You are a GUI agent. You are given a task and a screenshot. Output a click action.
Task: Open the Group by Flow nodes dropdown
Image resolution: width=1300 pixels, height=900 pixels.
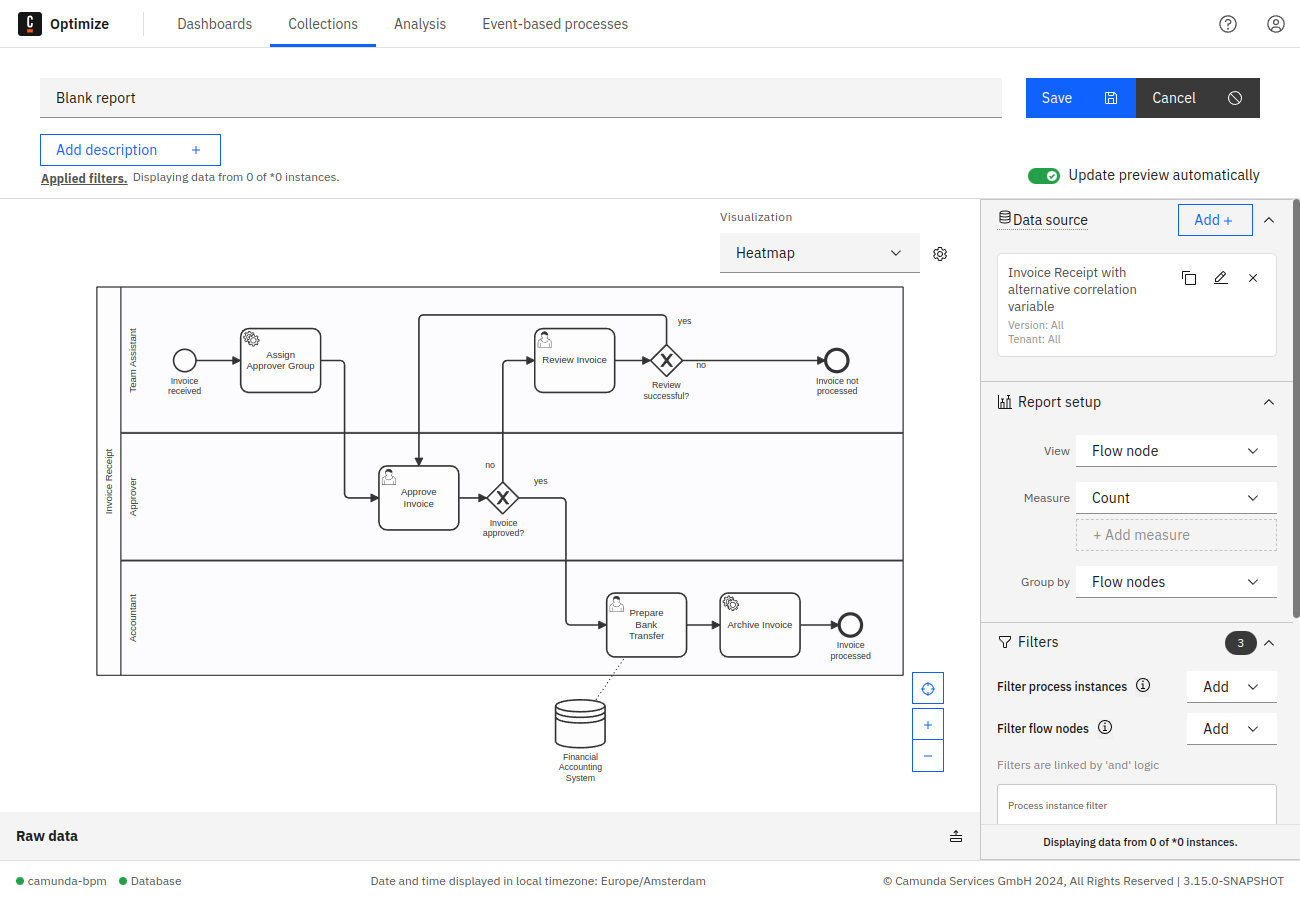click(1176, 581)
